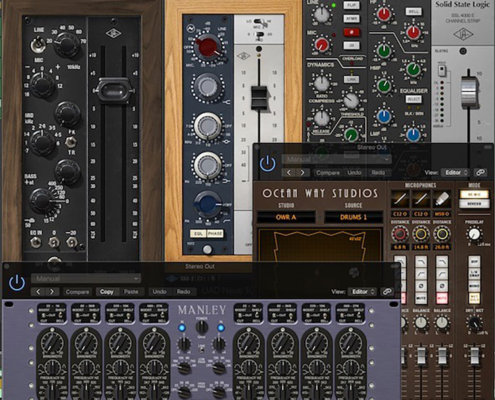Viewport: 495px width, 400px height.
Task: Click LINE/MIC toggle switch on Helios strip
Action: point(39,45)
